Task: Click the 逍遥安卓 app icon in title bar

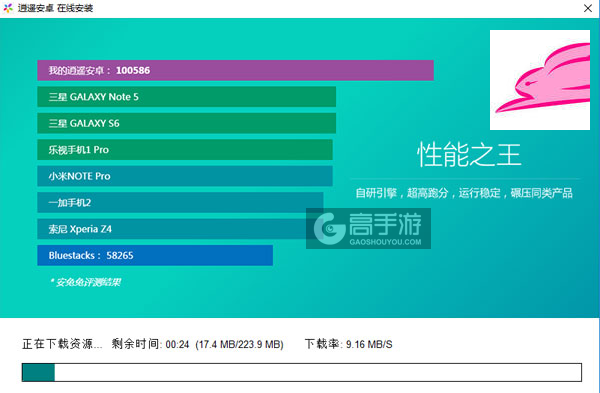Action: [x=8, y=8]
